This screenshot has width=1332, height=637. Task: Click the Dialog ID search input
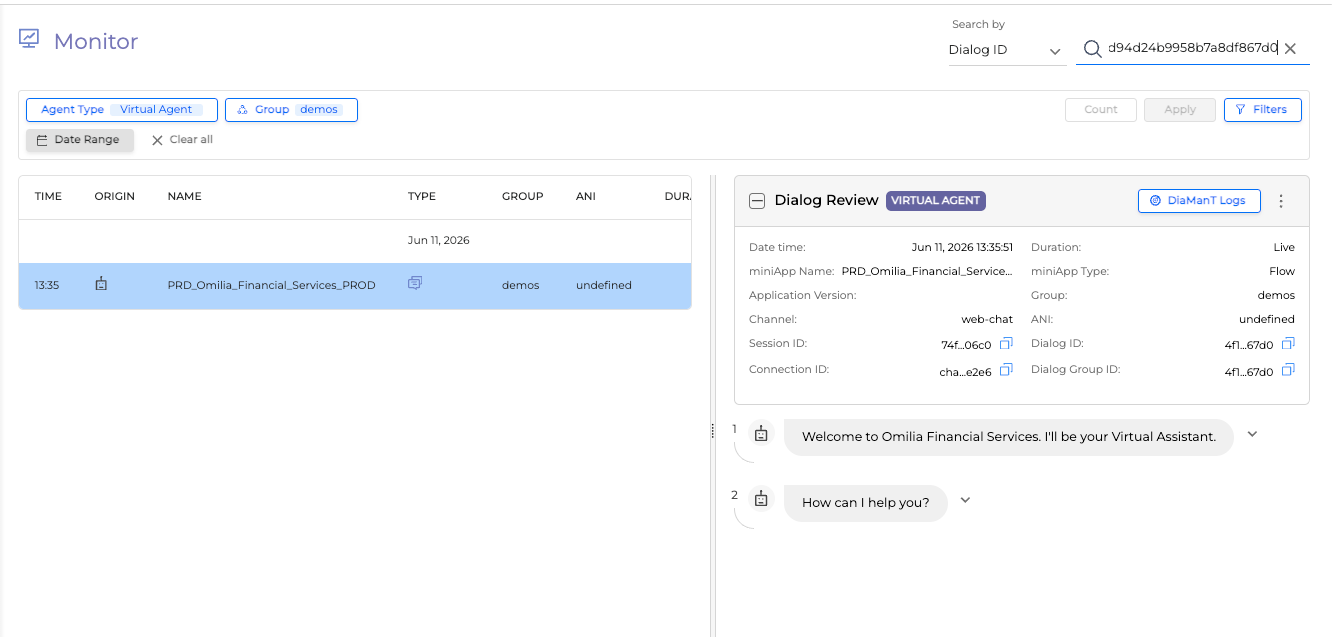click(x=1192, y=48)
